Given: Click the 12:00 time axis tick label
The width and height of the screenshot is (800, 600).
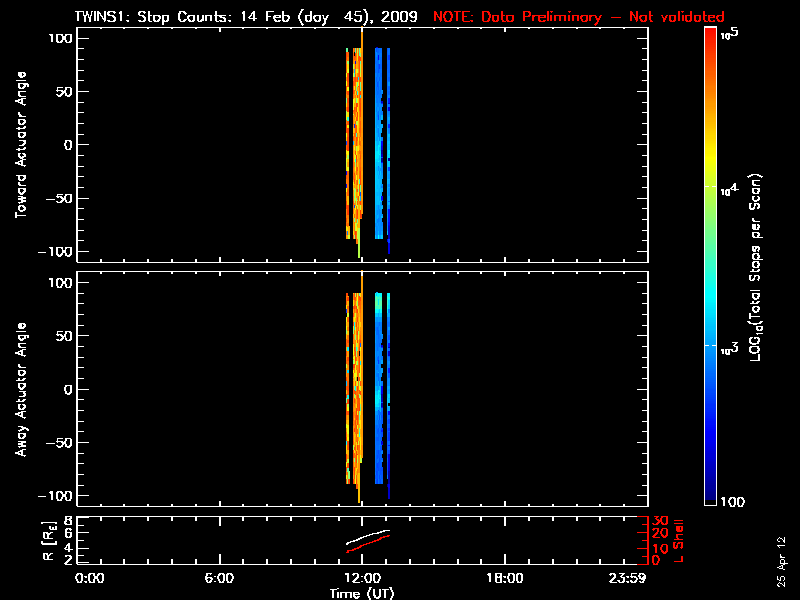Looking at the screenshot, I should point(361,579).
